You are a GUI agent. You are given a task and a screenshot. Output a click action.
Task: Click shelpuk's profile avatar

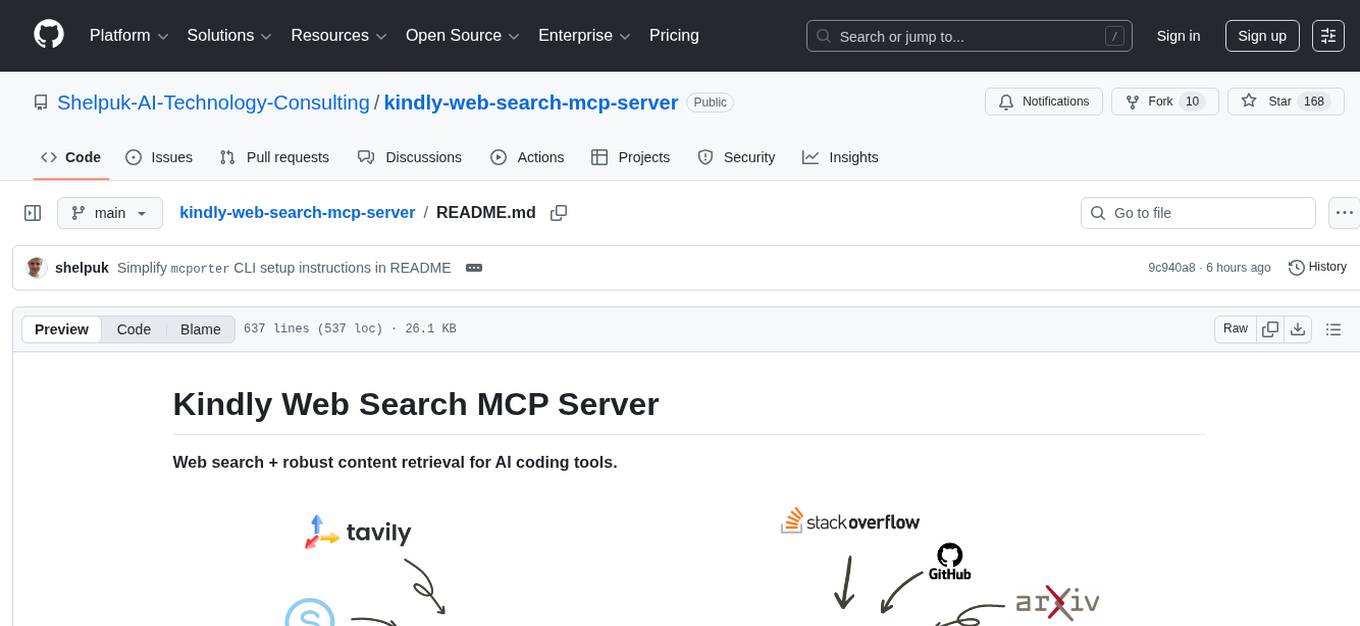pyautogui.click(x=36, y=268)
